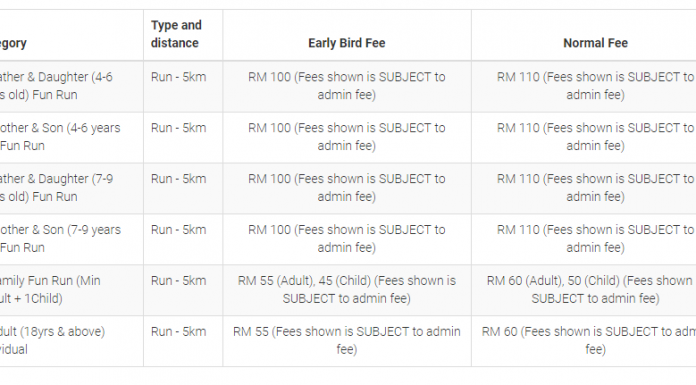This screenshot has height=385, width=696.
Task: Click the Normal Fee column header
Action: (595, 43)
